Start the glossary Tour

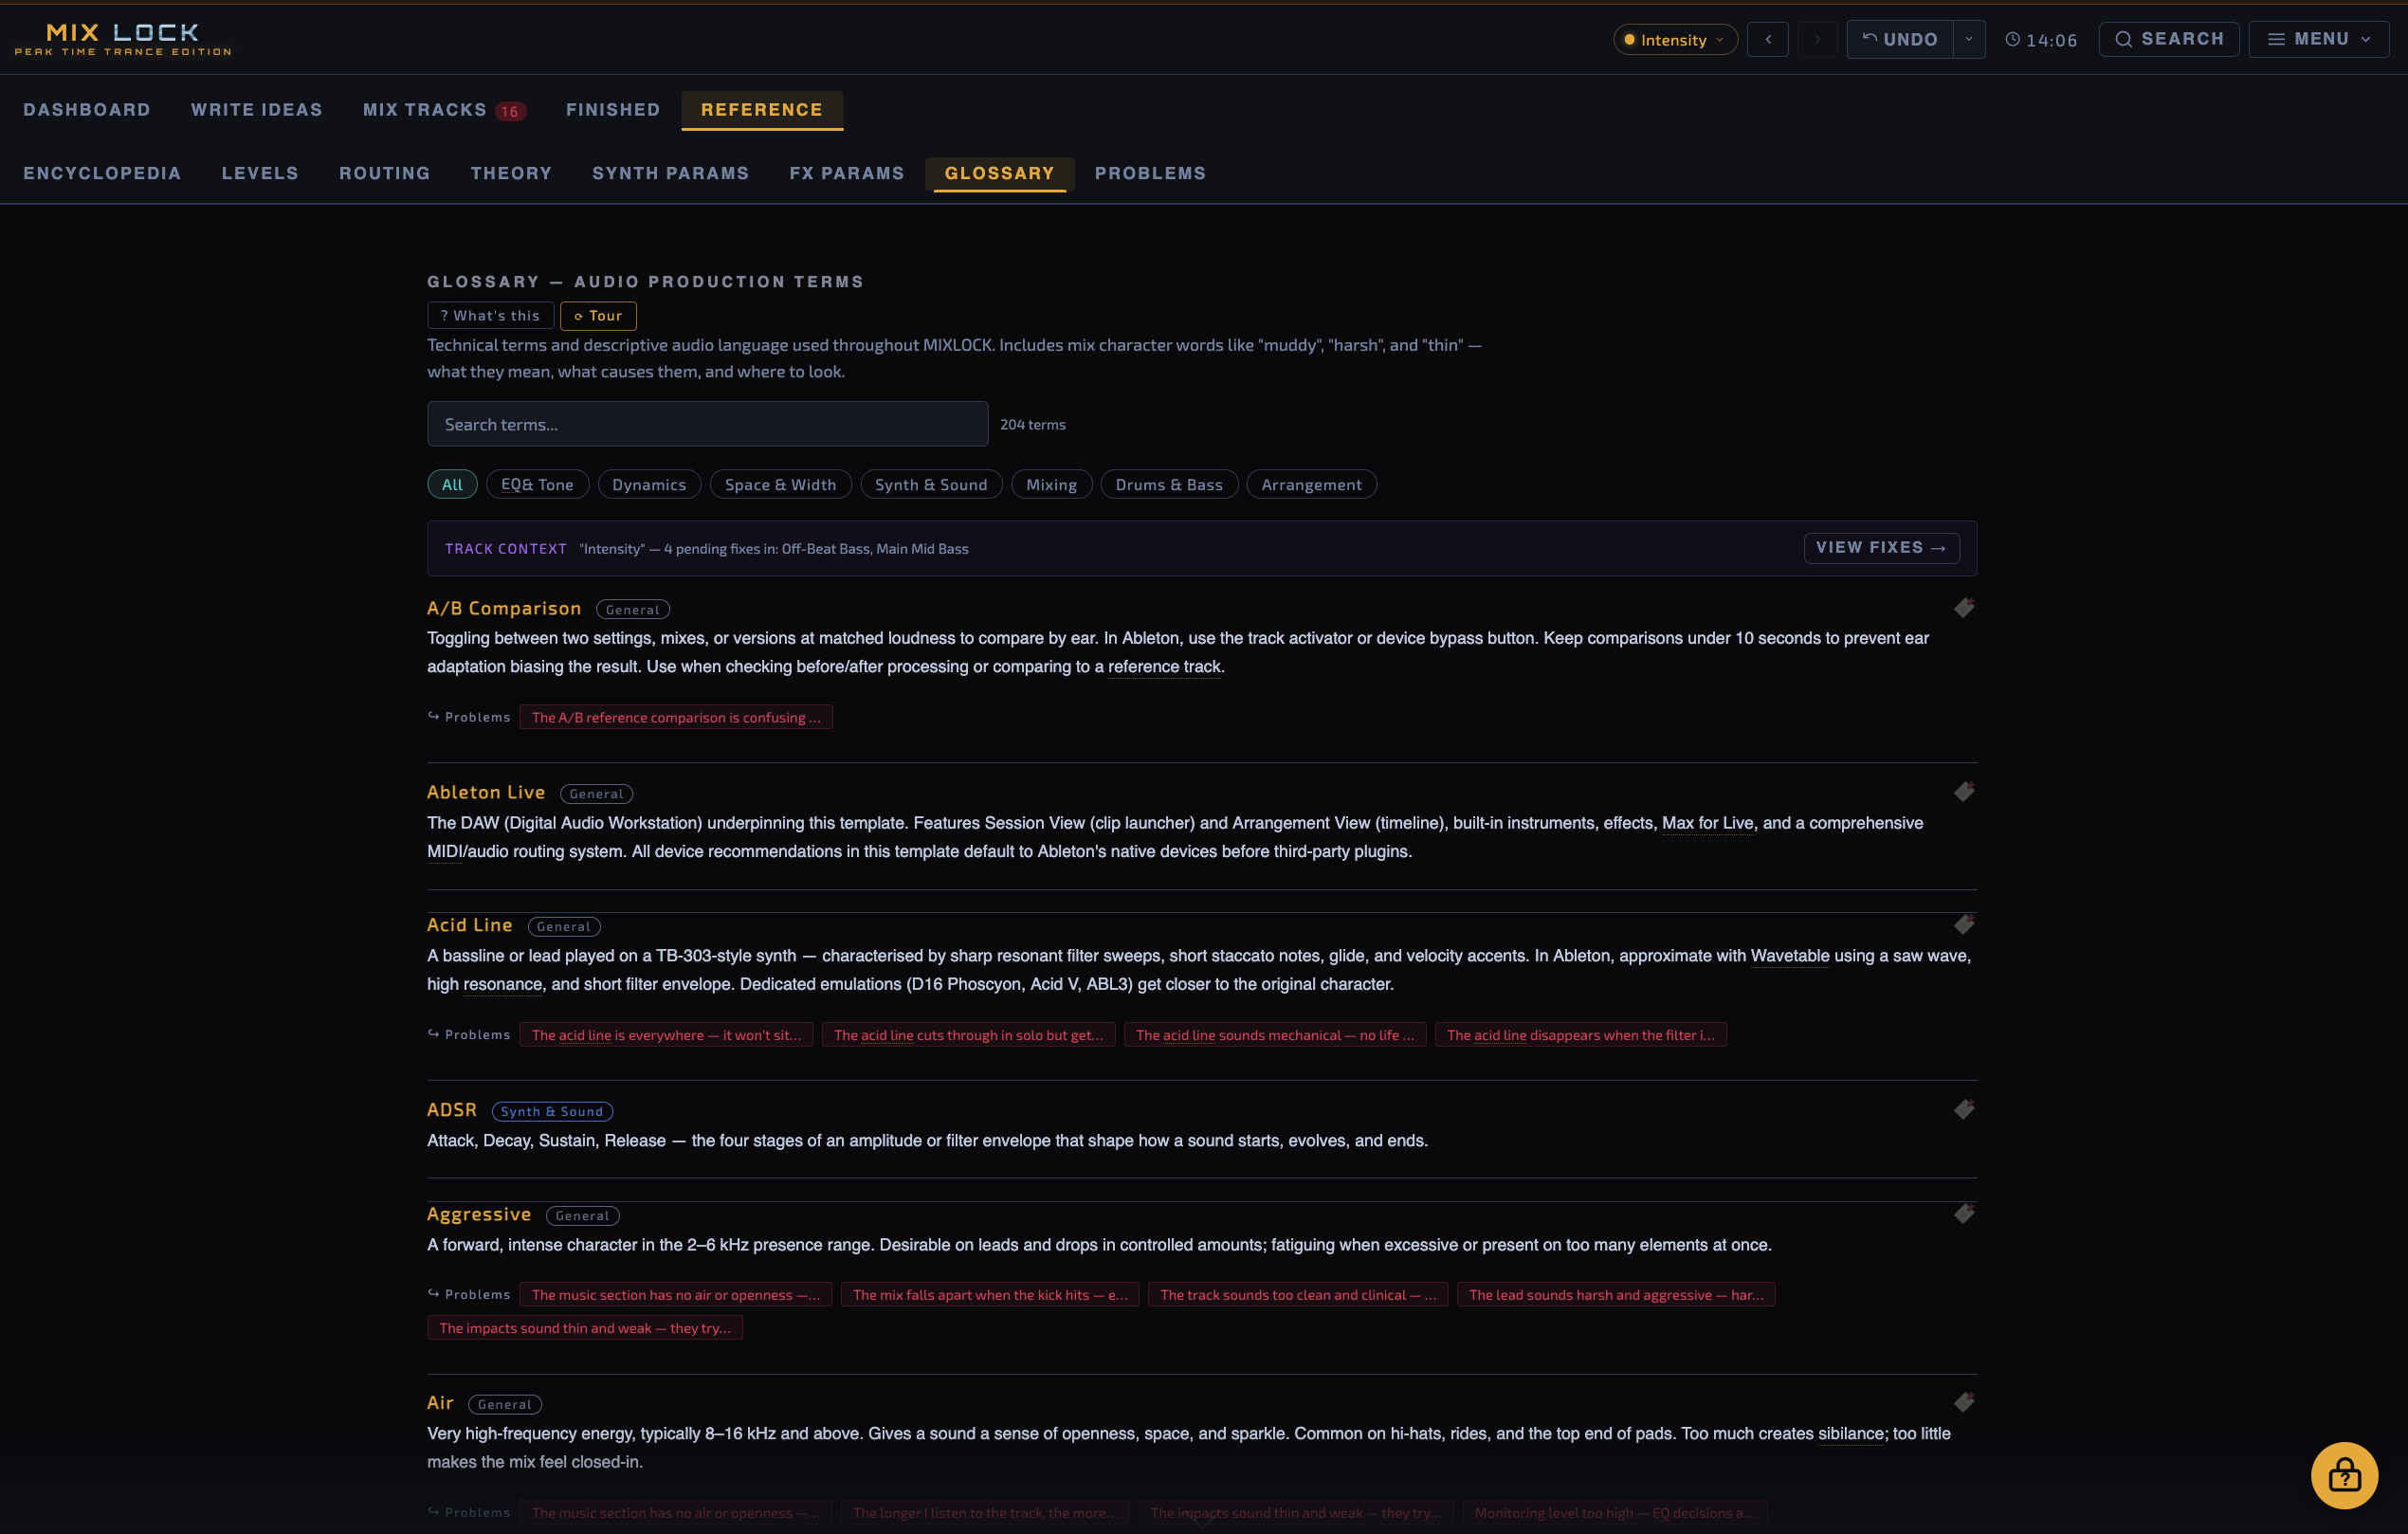598,316
